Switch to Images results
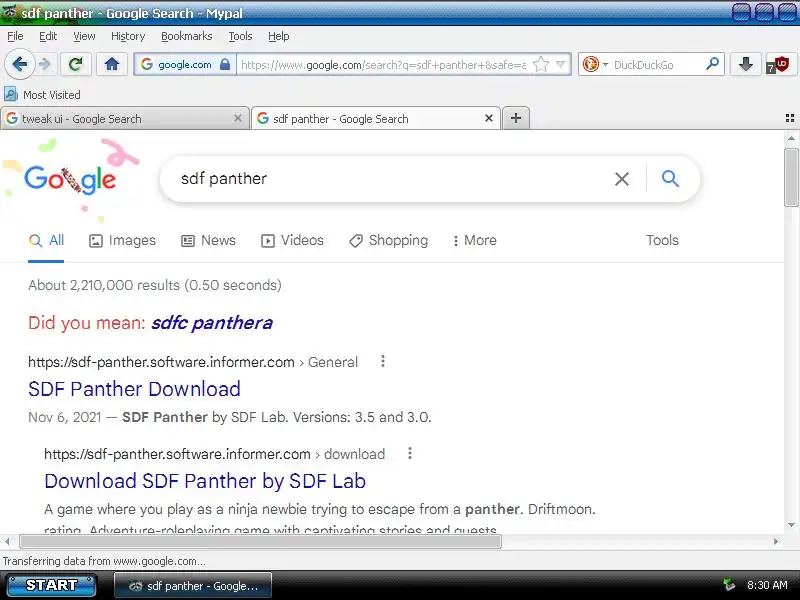800x600 pixels. [122, 240]
